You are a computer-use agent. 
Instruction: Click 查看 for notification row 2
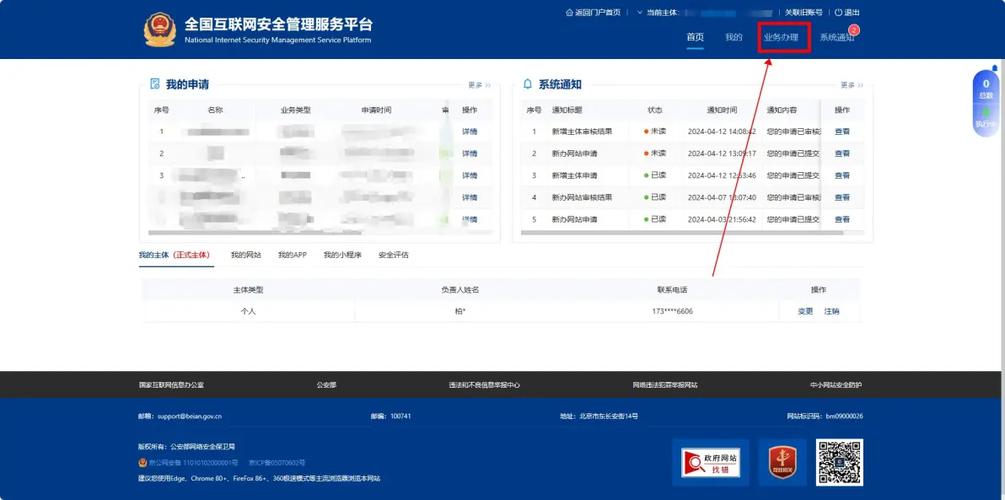point(842,153)
